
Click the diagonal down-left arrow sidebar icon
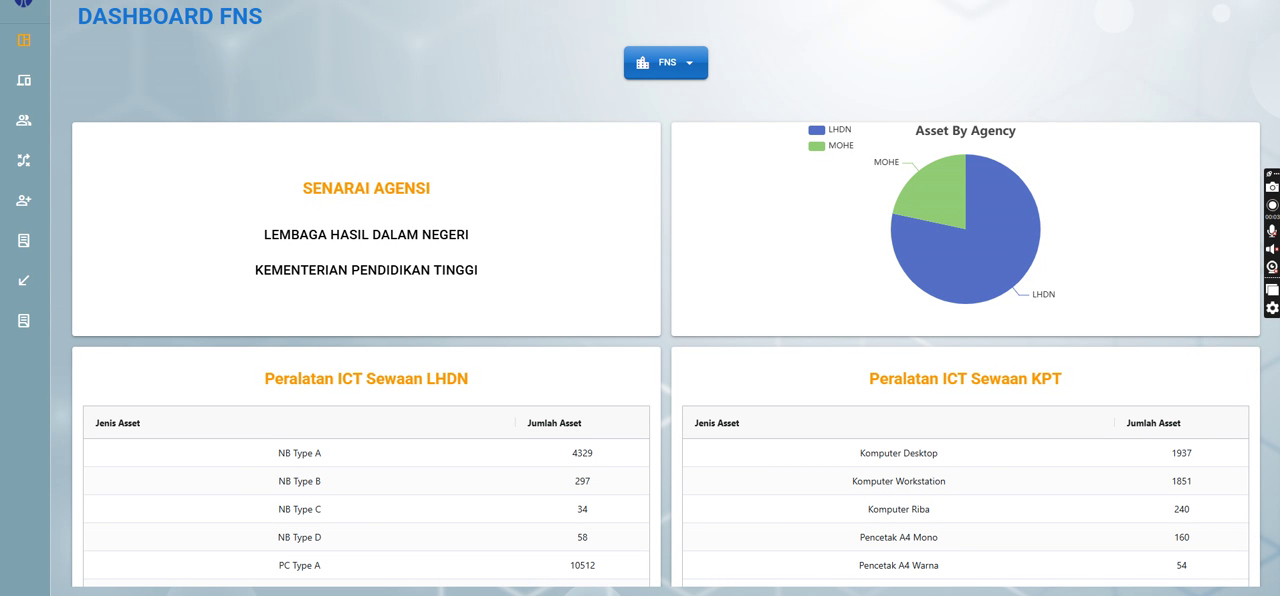pyautogui.click(x=24, y=280)
